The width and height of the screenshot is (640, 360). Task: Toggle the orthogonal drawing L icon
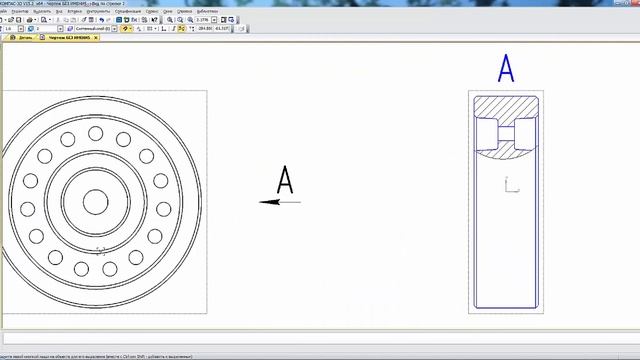164,29
